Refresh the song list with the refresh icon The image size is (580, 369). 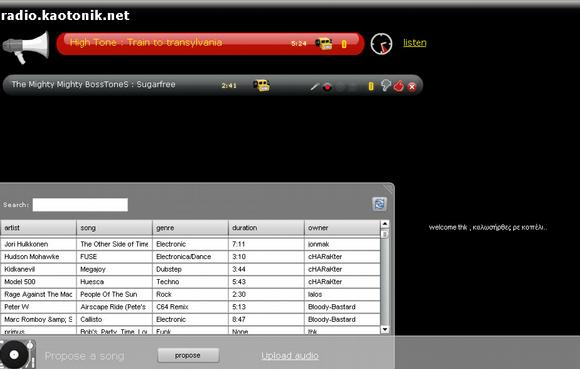[x=379, y=204]
